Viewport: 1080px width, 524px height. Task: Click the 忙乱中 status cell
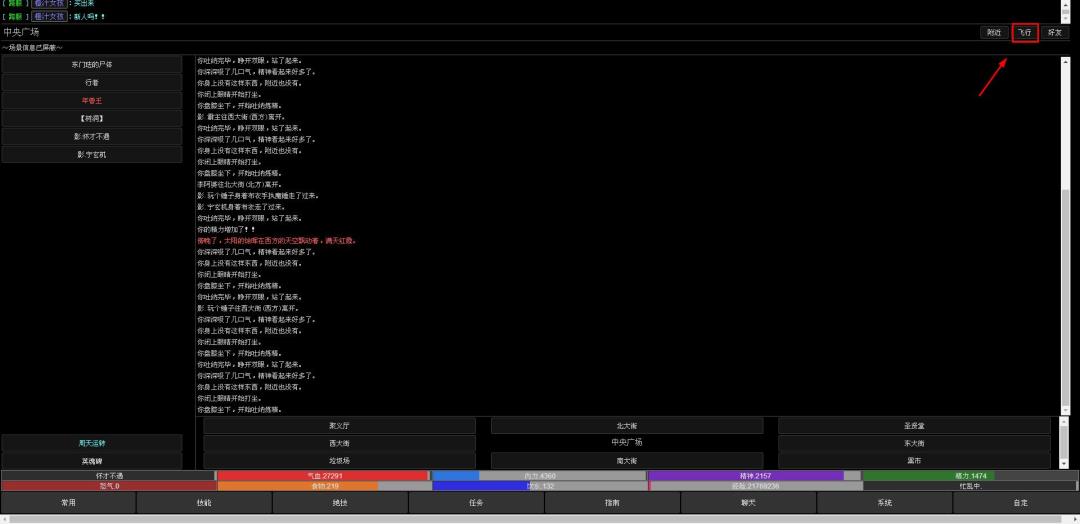970,486
